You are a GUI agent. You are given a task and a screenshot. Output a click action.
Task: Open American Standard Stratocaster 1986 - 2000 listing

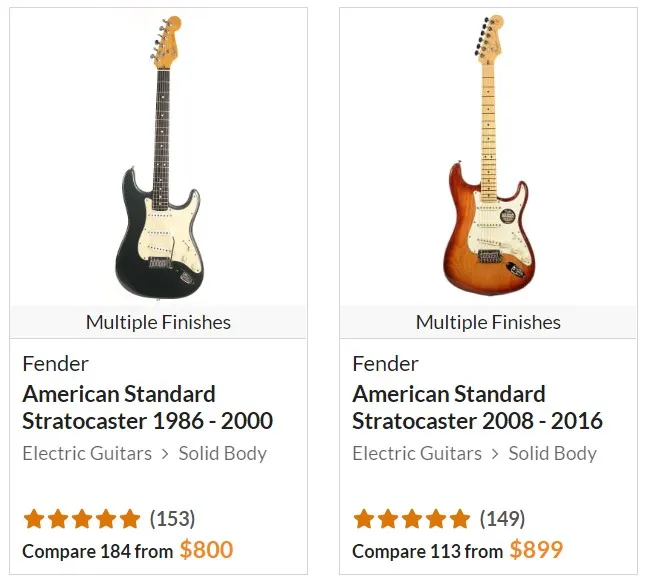147,407
